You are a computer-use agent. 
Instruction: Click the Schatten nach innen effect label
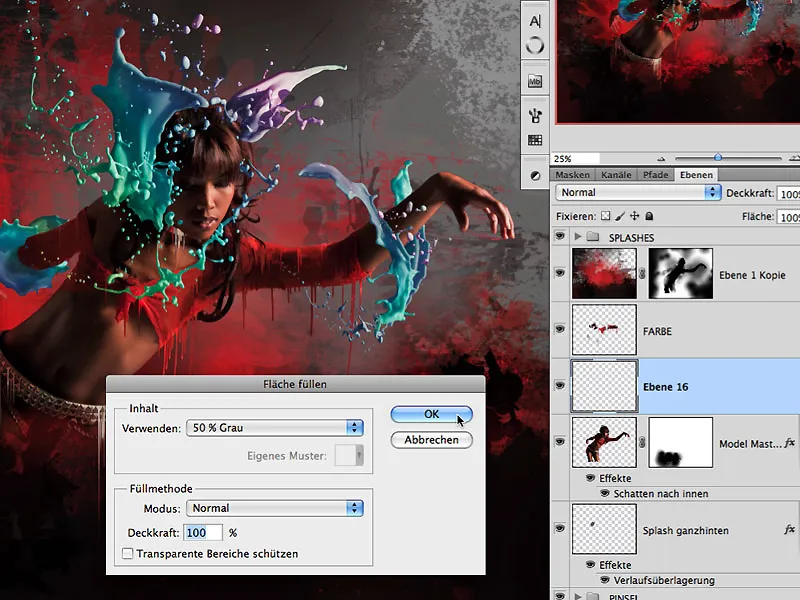click(x=661, y=493)
